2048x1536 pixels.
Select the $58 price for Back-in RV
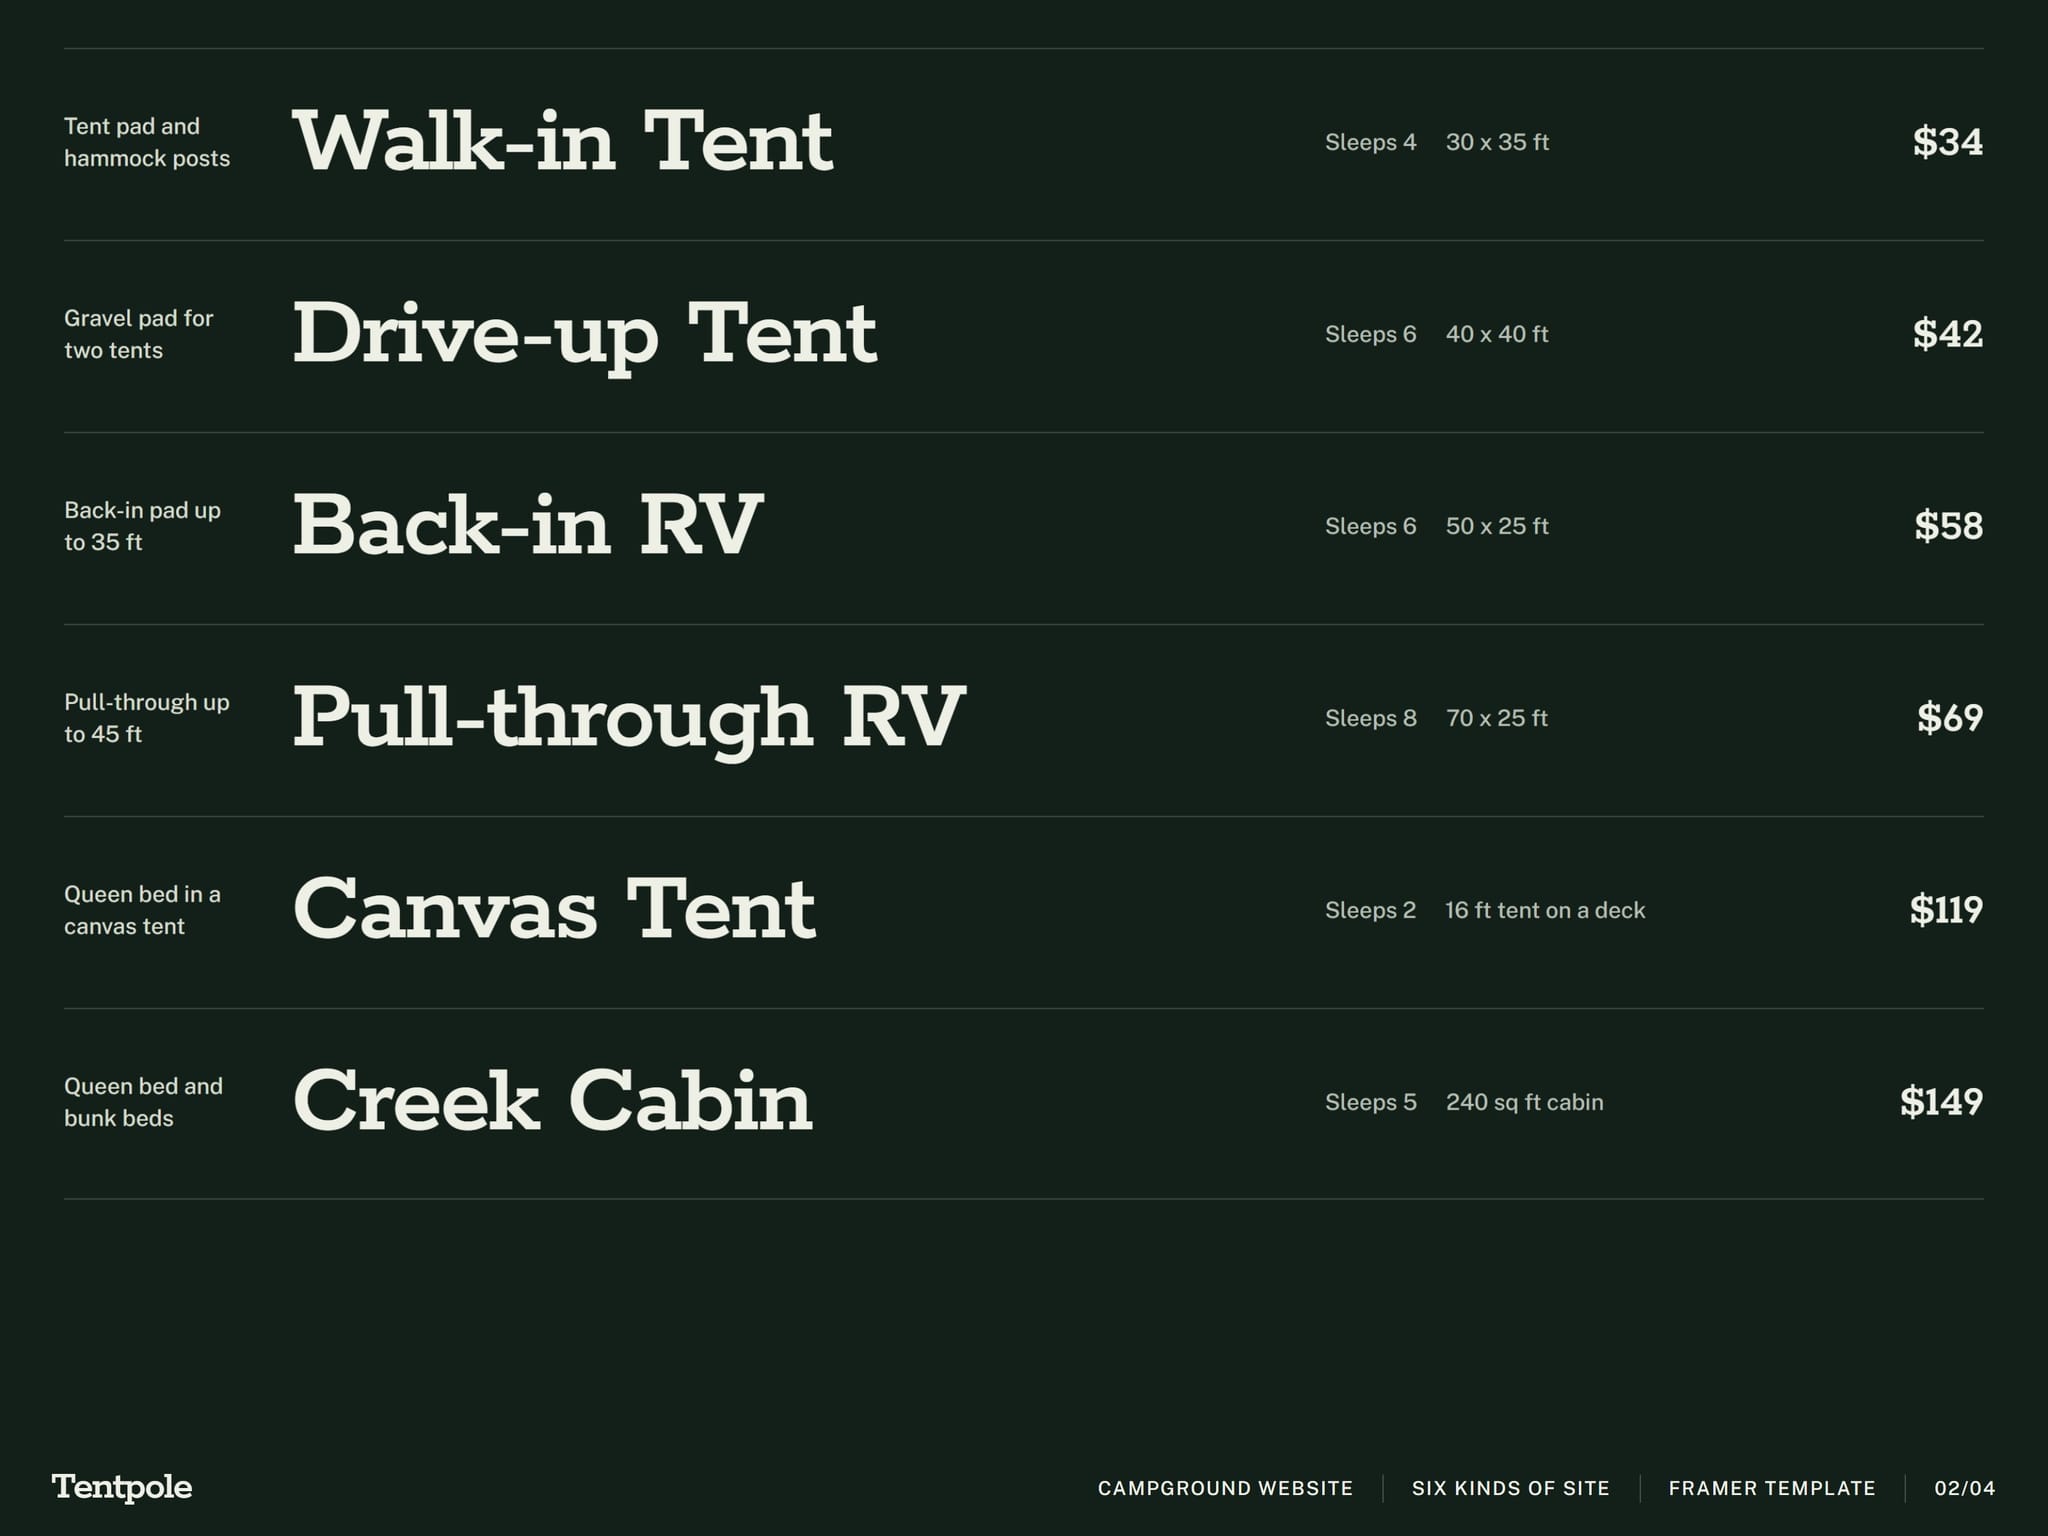(x=1948, y=526)
